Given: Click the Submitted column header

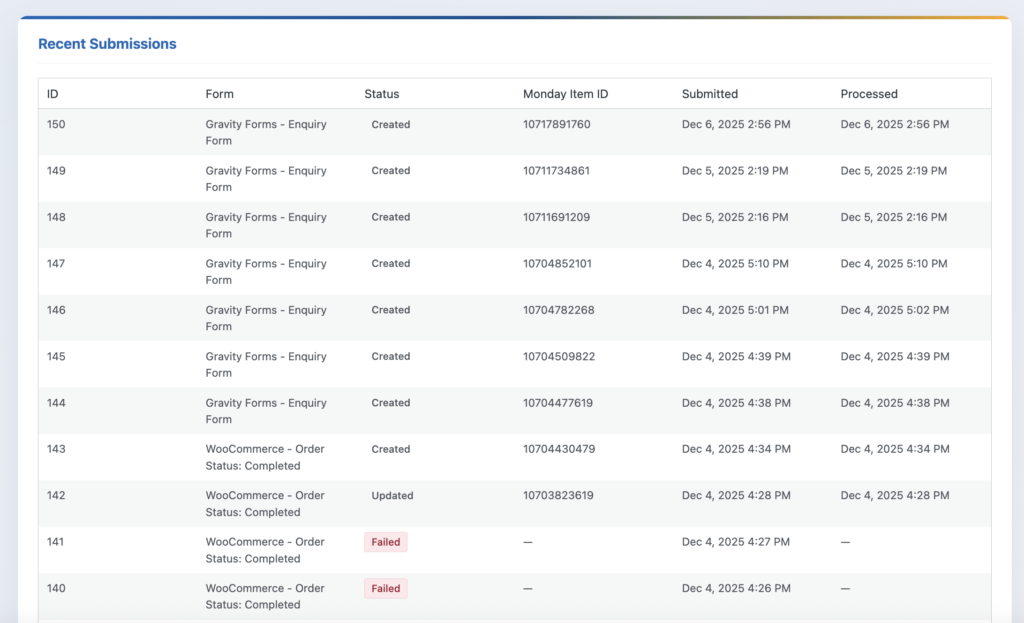Looking at the screenshot, I should point(709,94).
